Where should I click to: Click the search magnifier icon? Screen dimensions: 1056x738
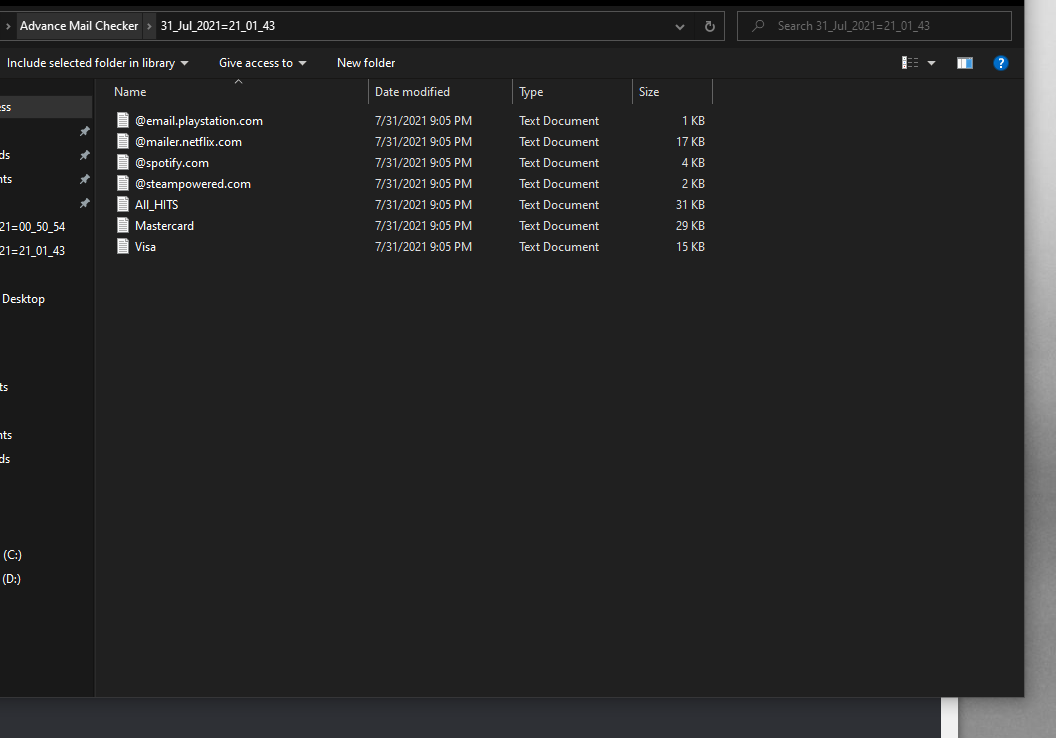[759, 26]
